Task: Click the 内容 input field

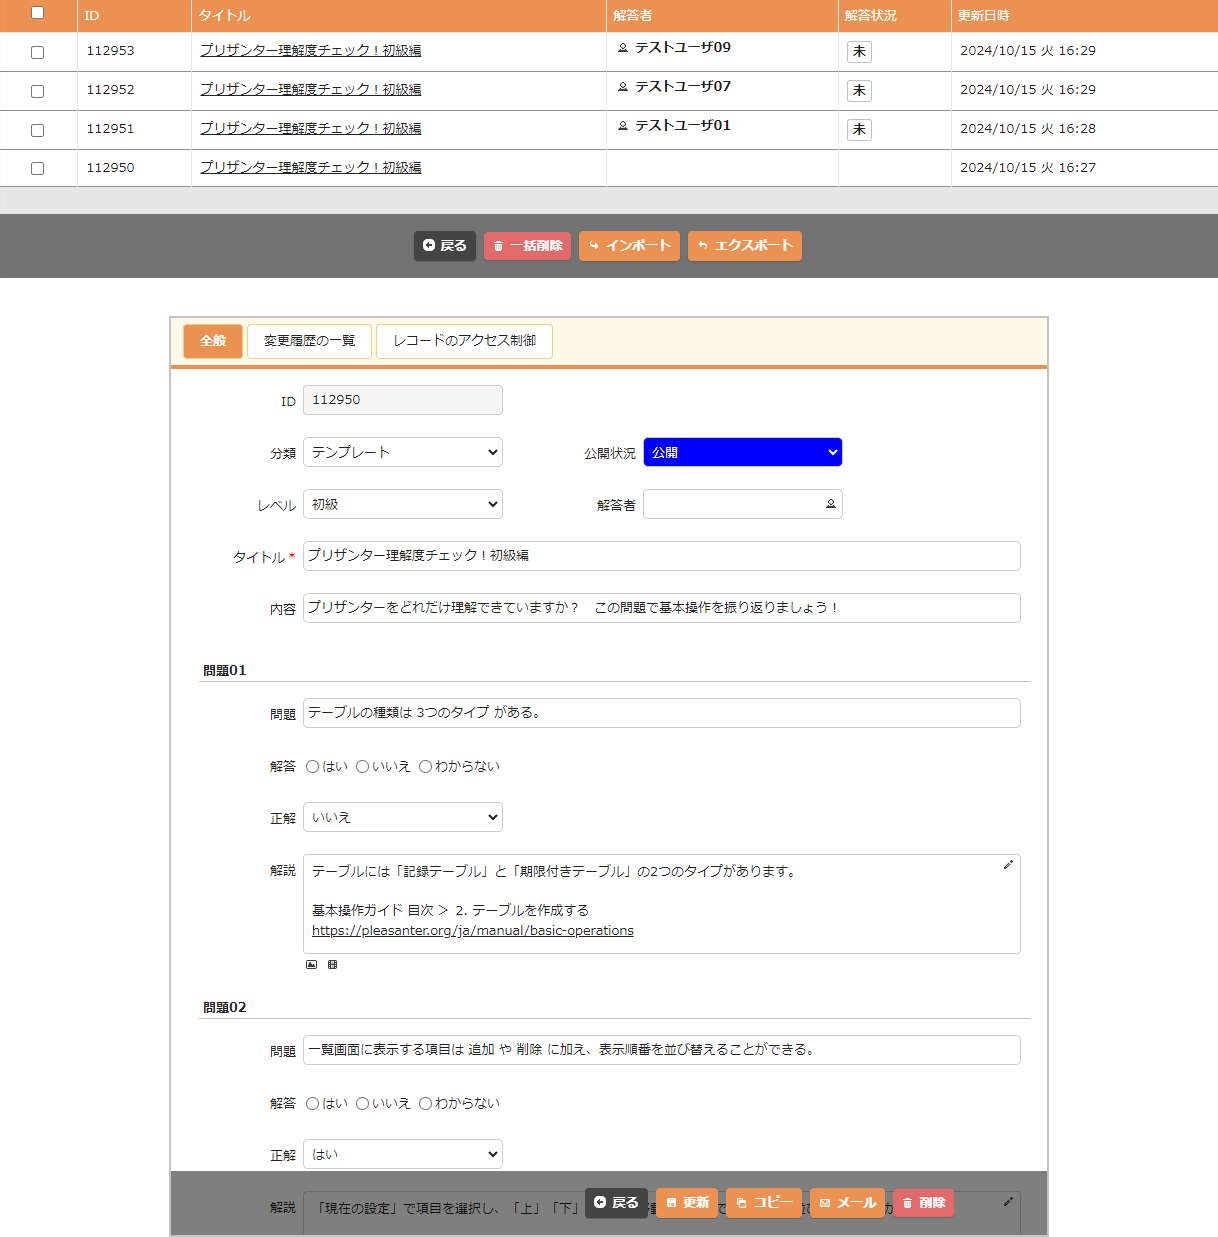Action: tap(662, 608)
